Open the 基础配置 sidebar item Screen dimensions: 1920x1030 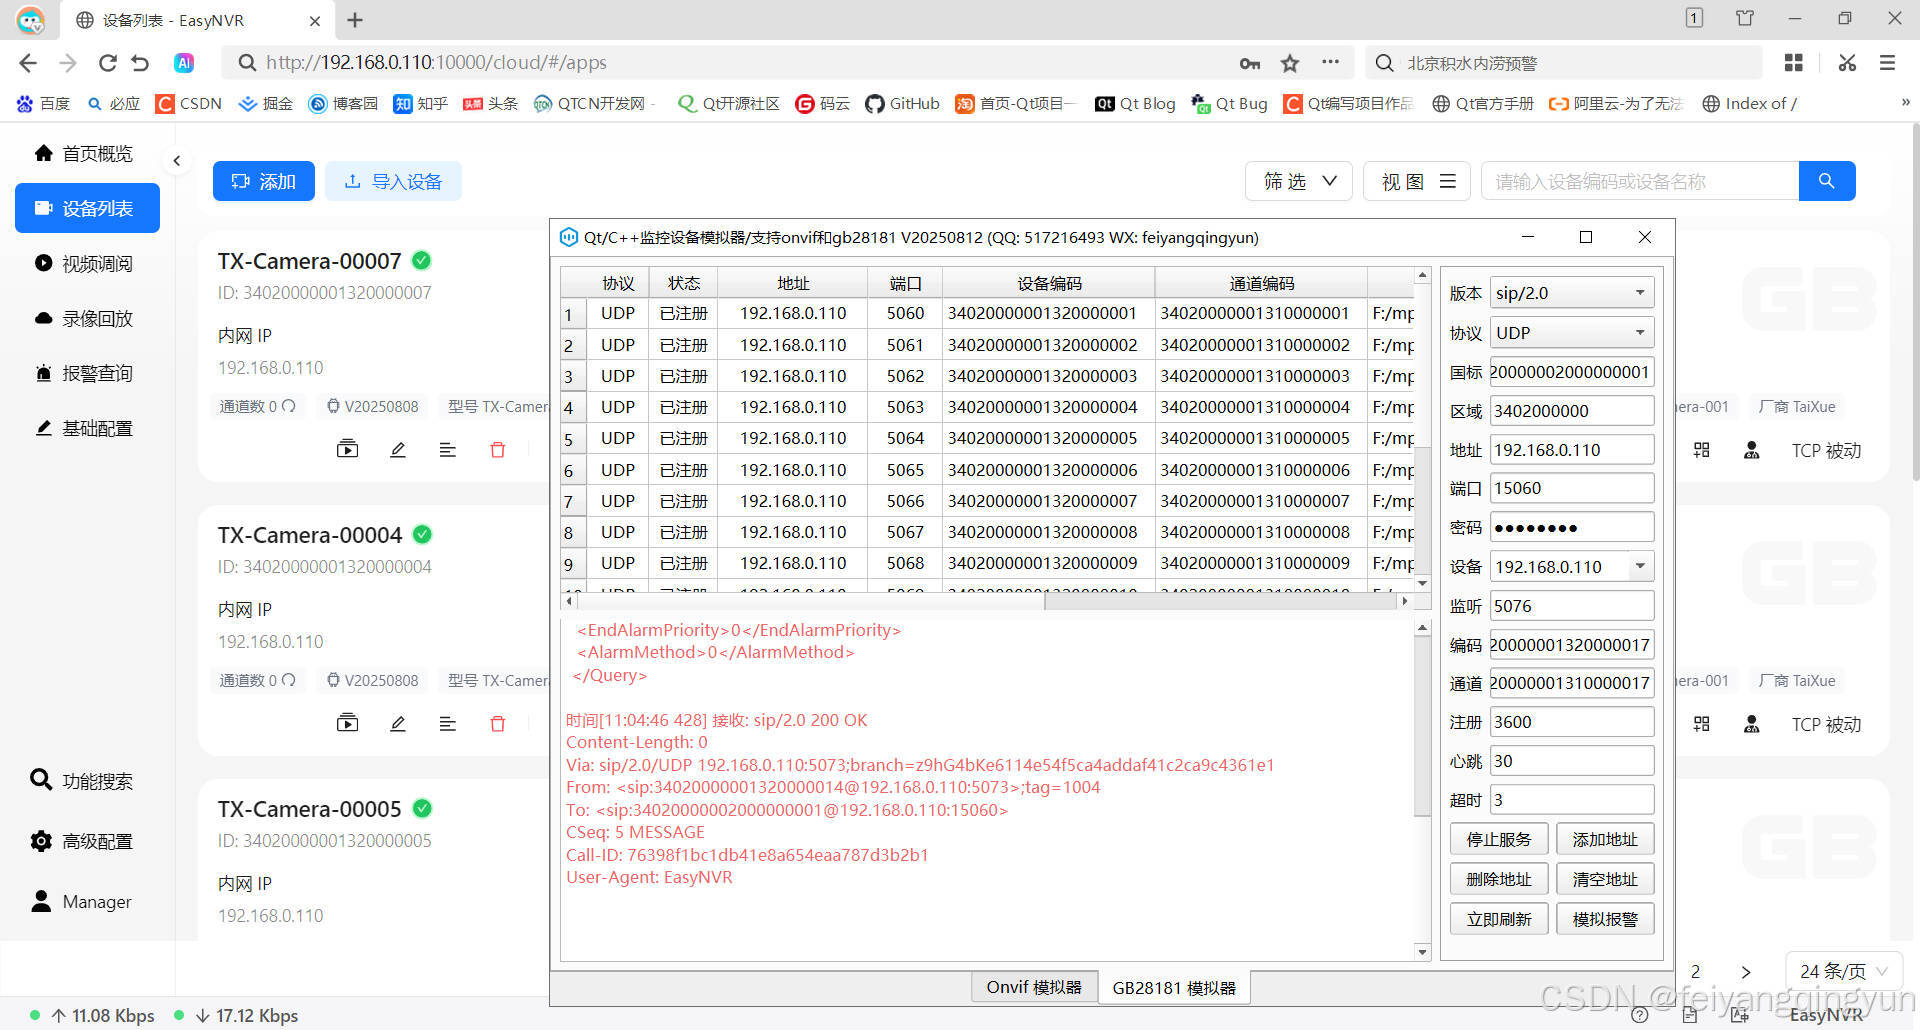coord(85,428)
